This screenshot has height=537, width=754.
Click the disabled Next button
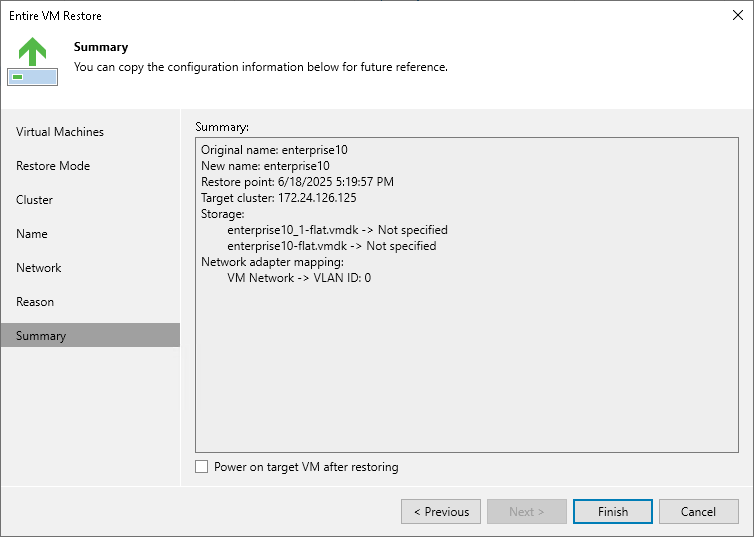(x=527, y=512)
